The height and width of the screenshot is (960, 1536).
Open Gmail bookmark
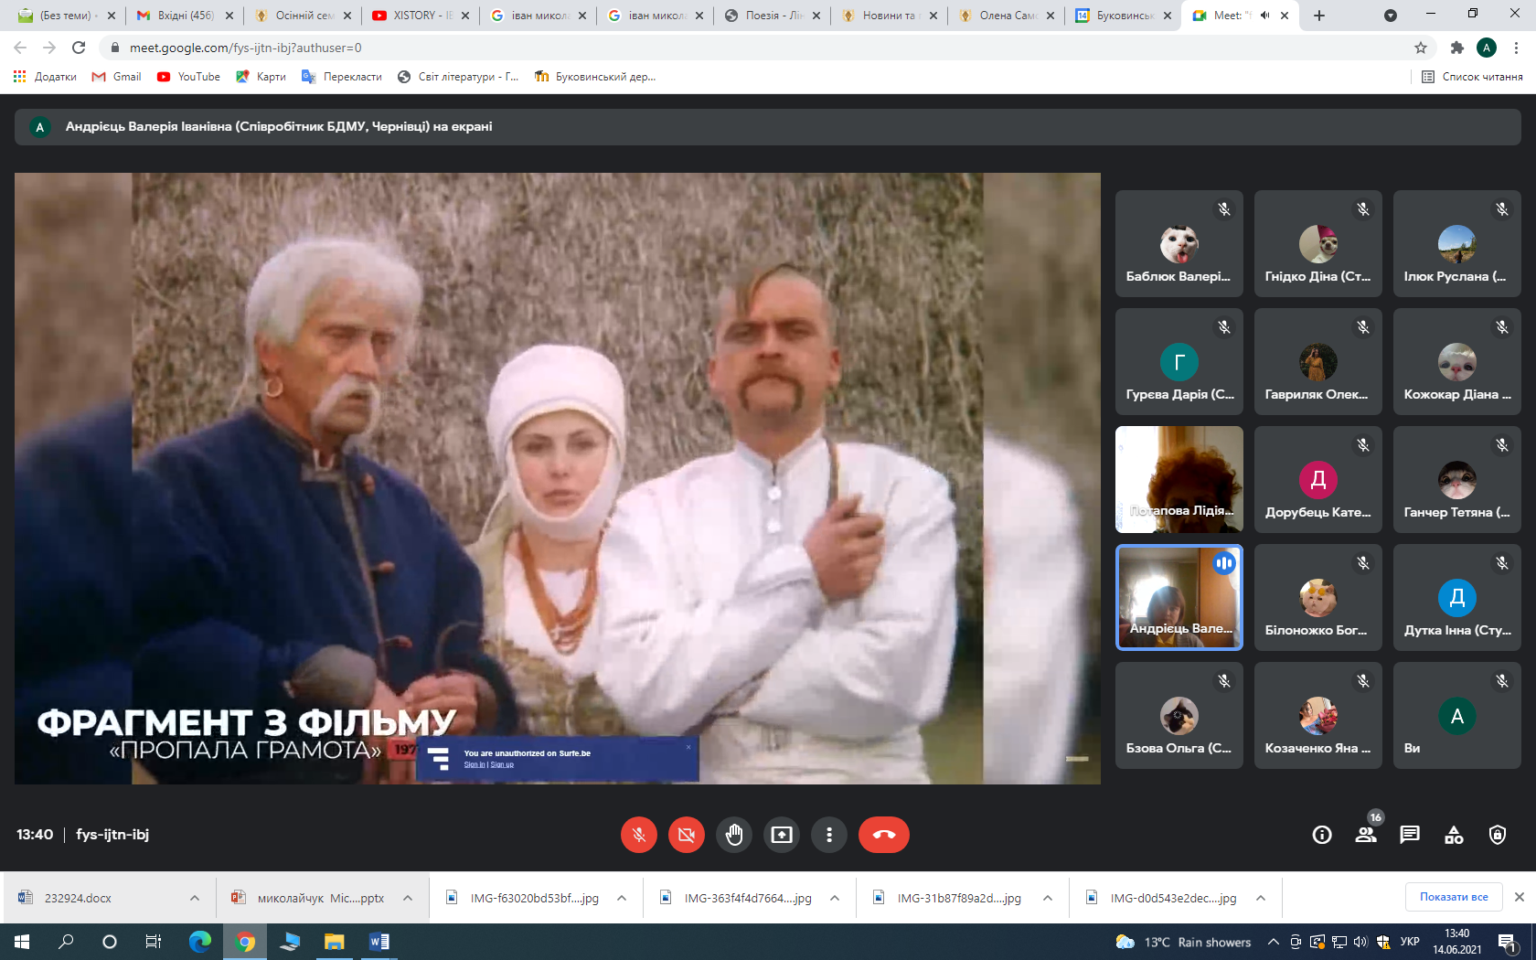point(116,76)
